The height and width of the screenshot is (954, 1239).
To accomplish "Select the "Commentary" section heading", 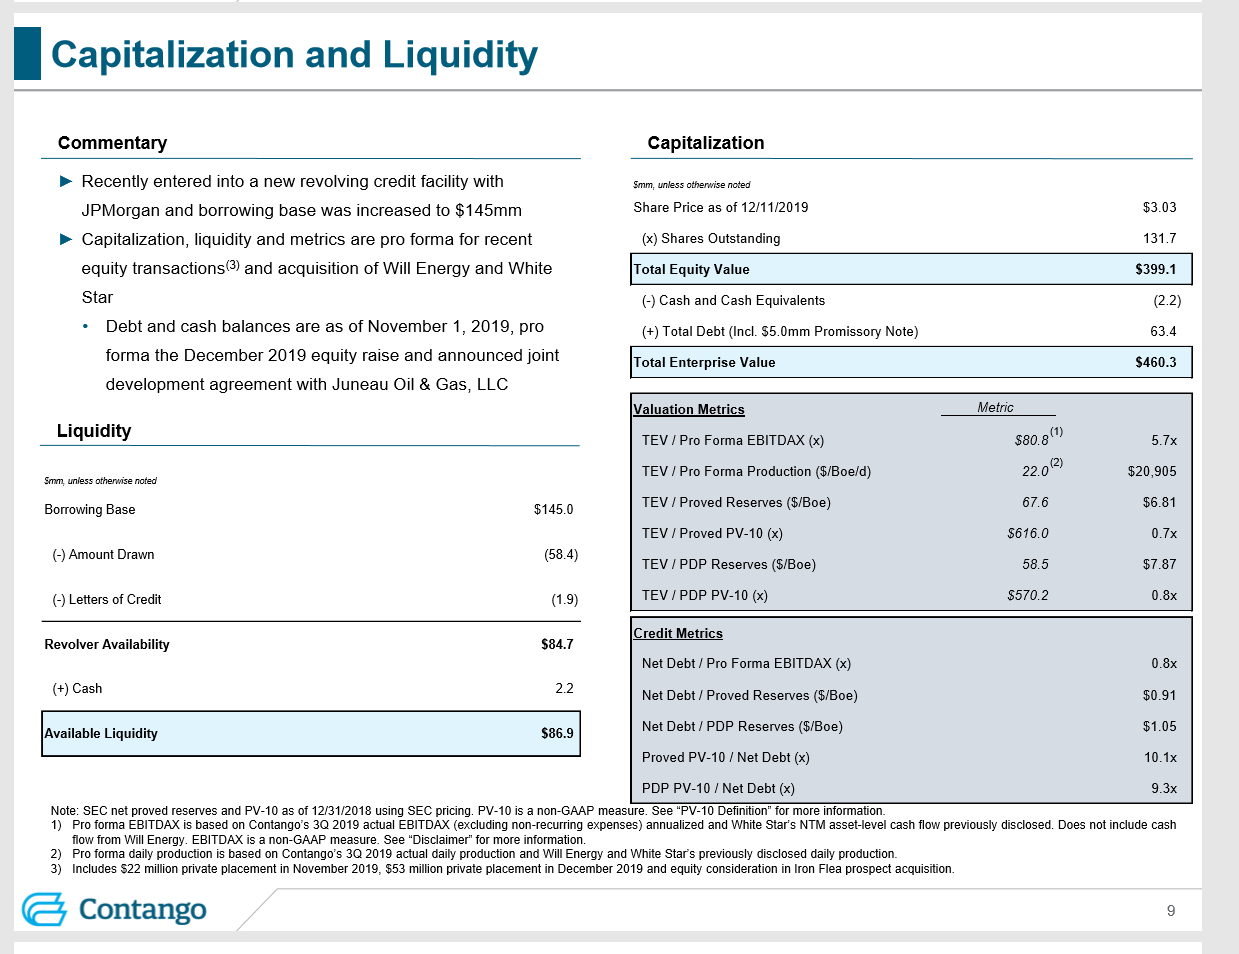I will coord(112,143).
